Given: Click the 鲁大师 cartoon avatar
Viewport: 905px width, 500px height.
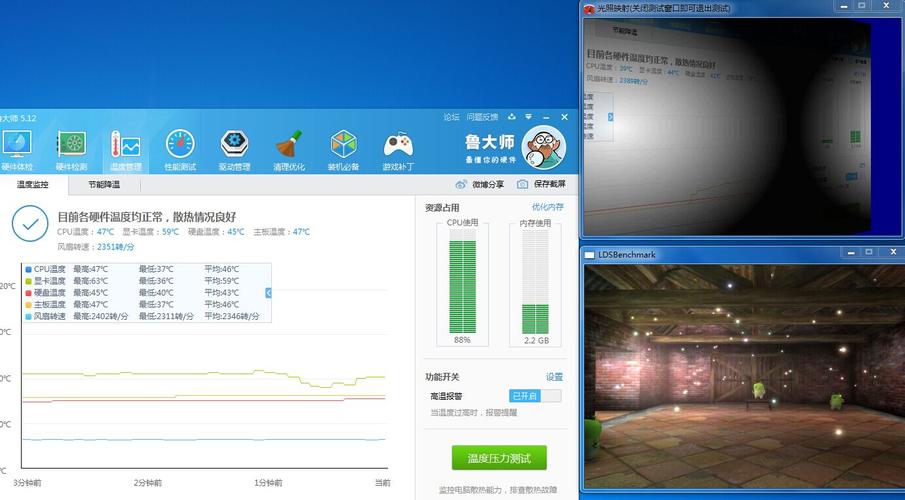Looking at the screenshot, I should pyautogui.click(x=544, y=147).
